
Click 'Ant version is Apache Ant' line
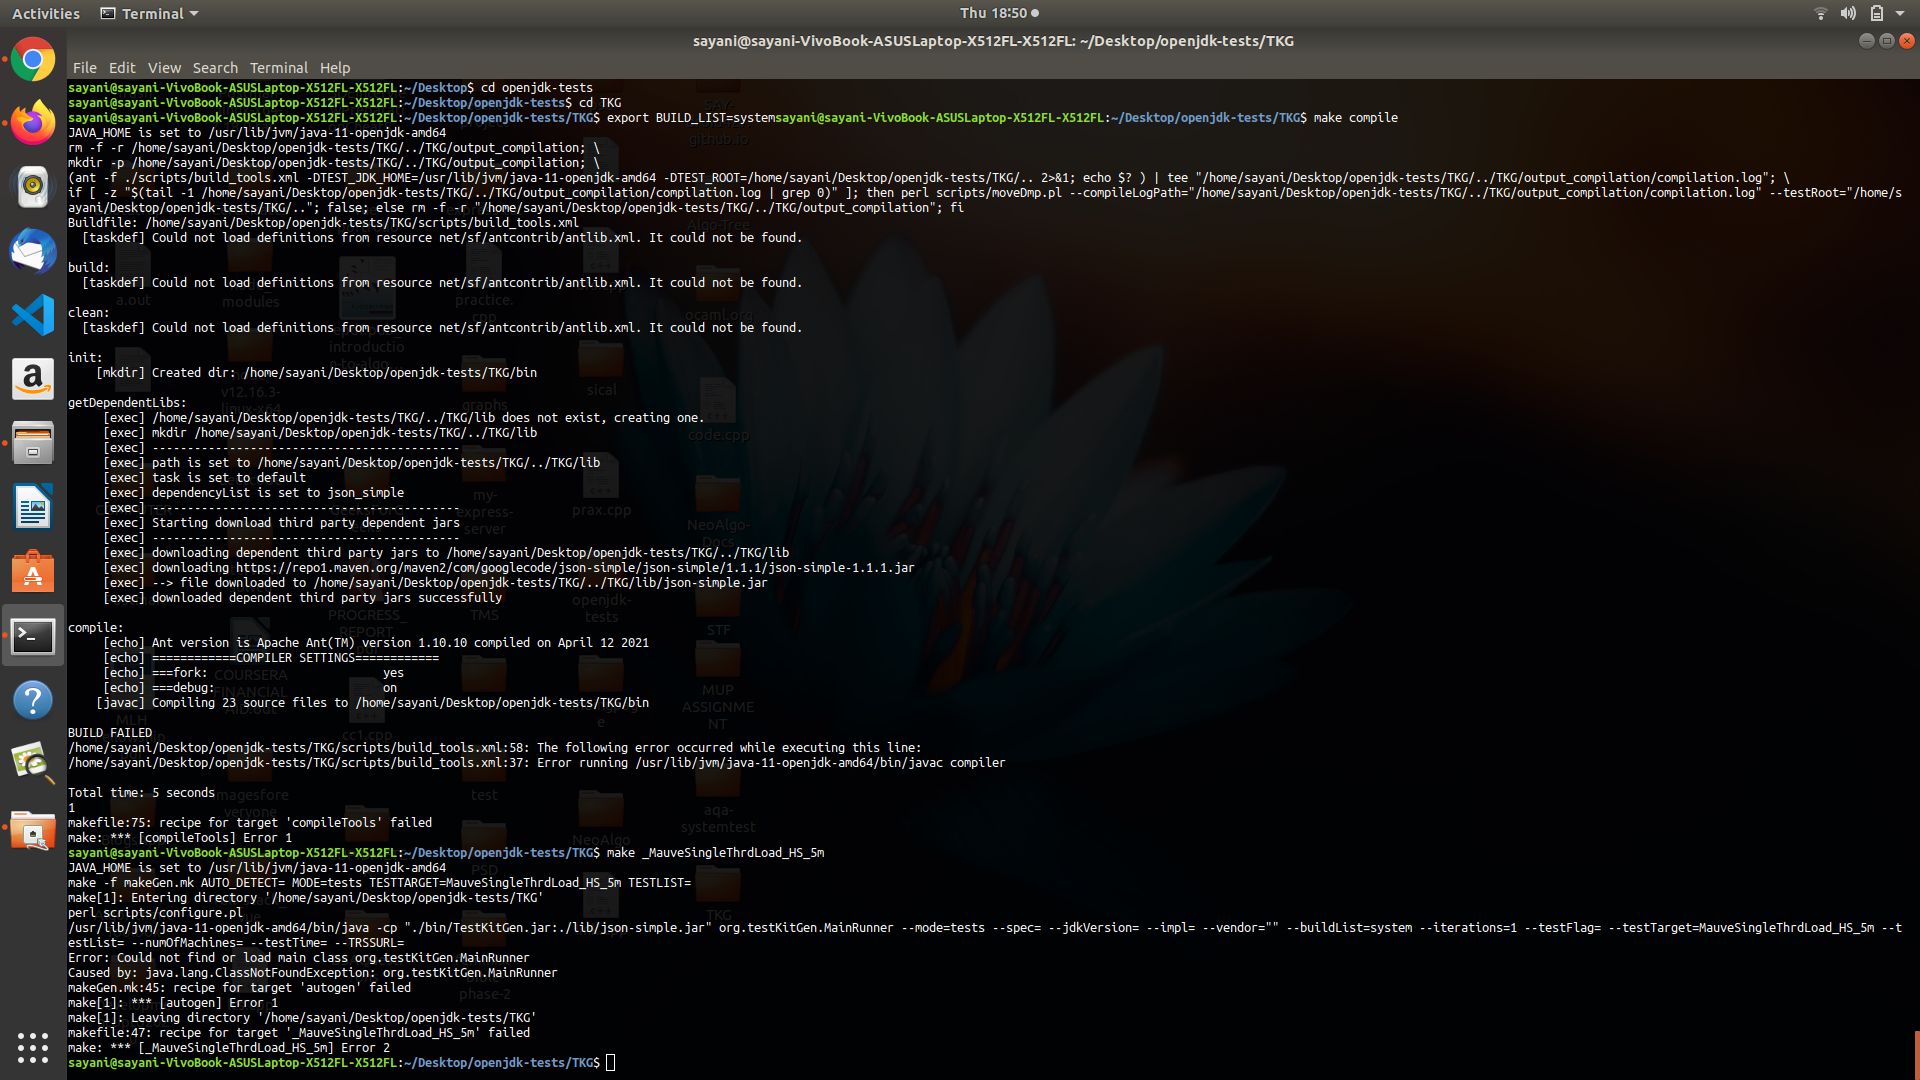376,643
